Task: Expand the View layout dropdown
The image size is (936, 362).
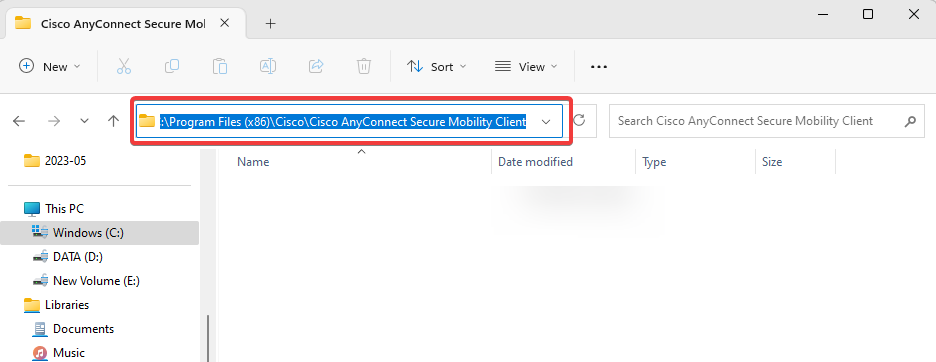Action: tap(526, 66)
